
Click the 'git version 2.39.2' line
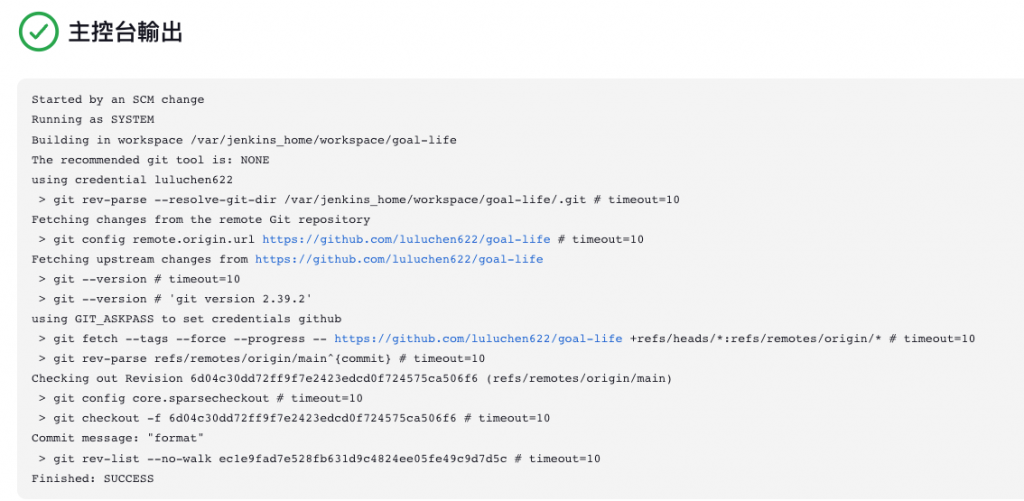175,299
